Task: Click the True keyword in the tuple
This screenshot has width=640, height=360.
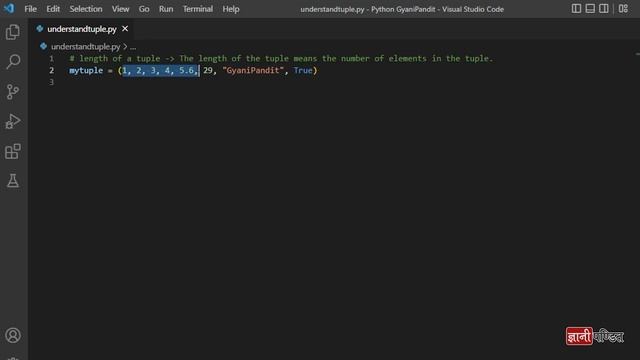Action: coord(303,70)
